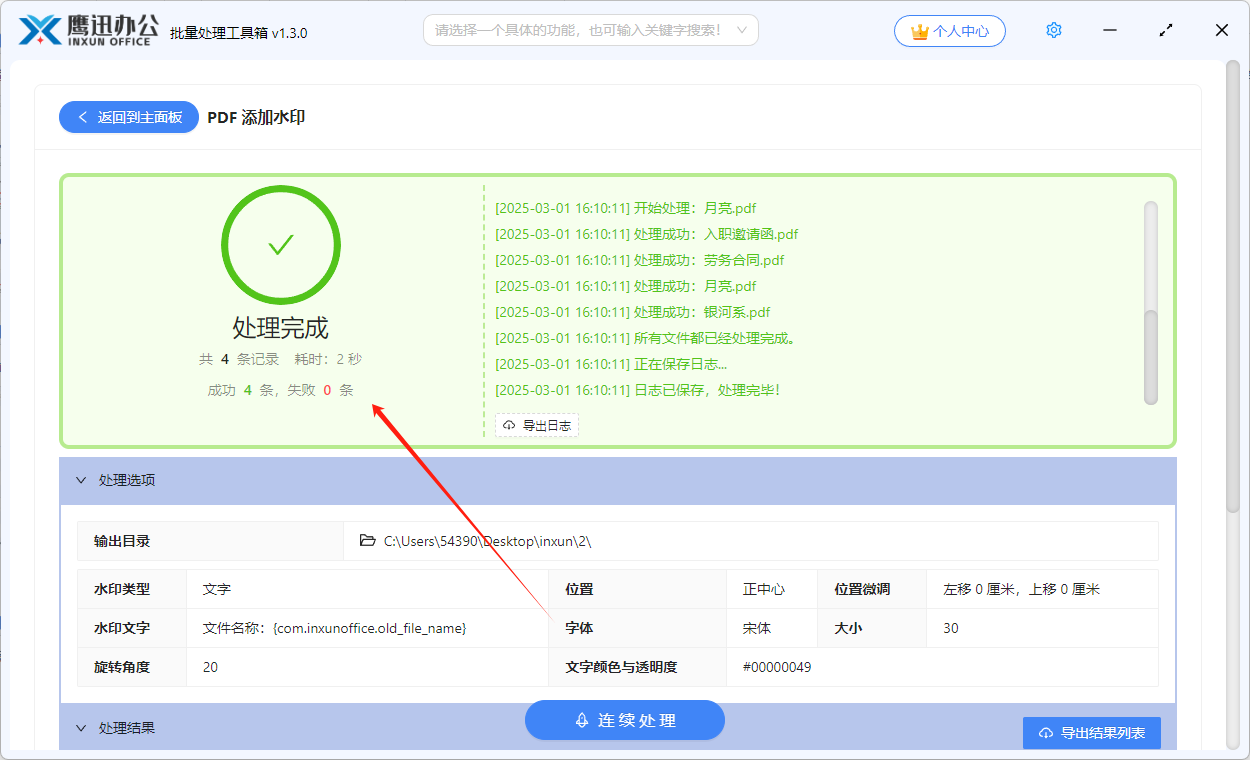Click 左移 0 厘米，上移 0 厘米 value
Screen dimensions: 1250x760
[x=1022, y=589]
